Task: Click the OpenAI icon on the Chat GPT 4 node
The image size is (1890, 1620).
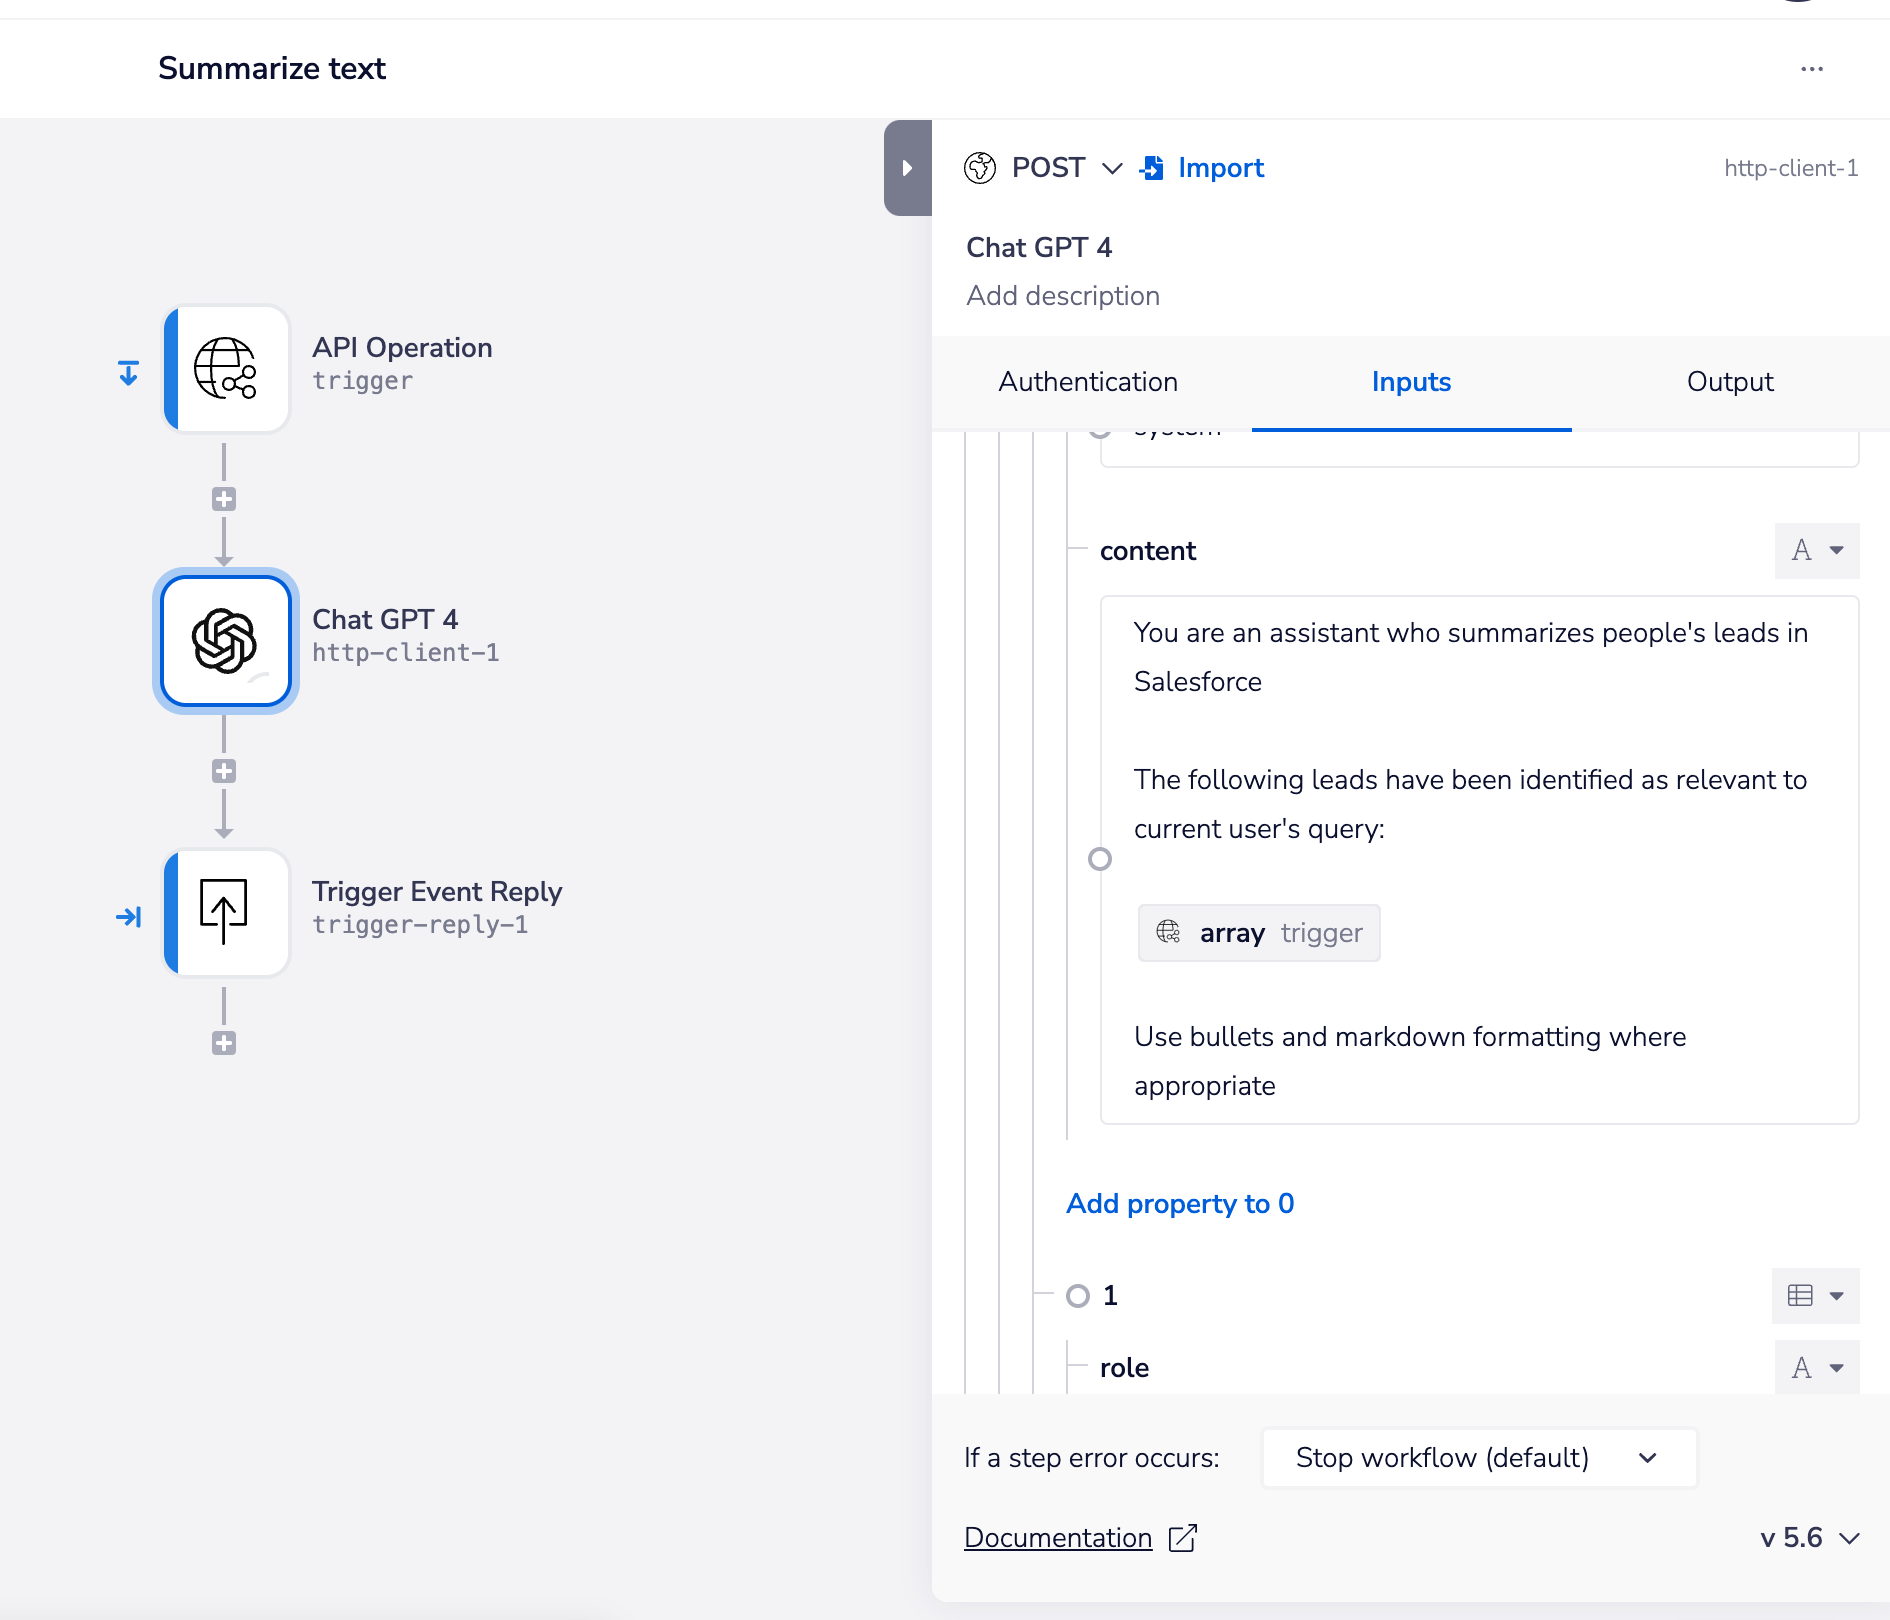Action: (225, 641)
